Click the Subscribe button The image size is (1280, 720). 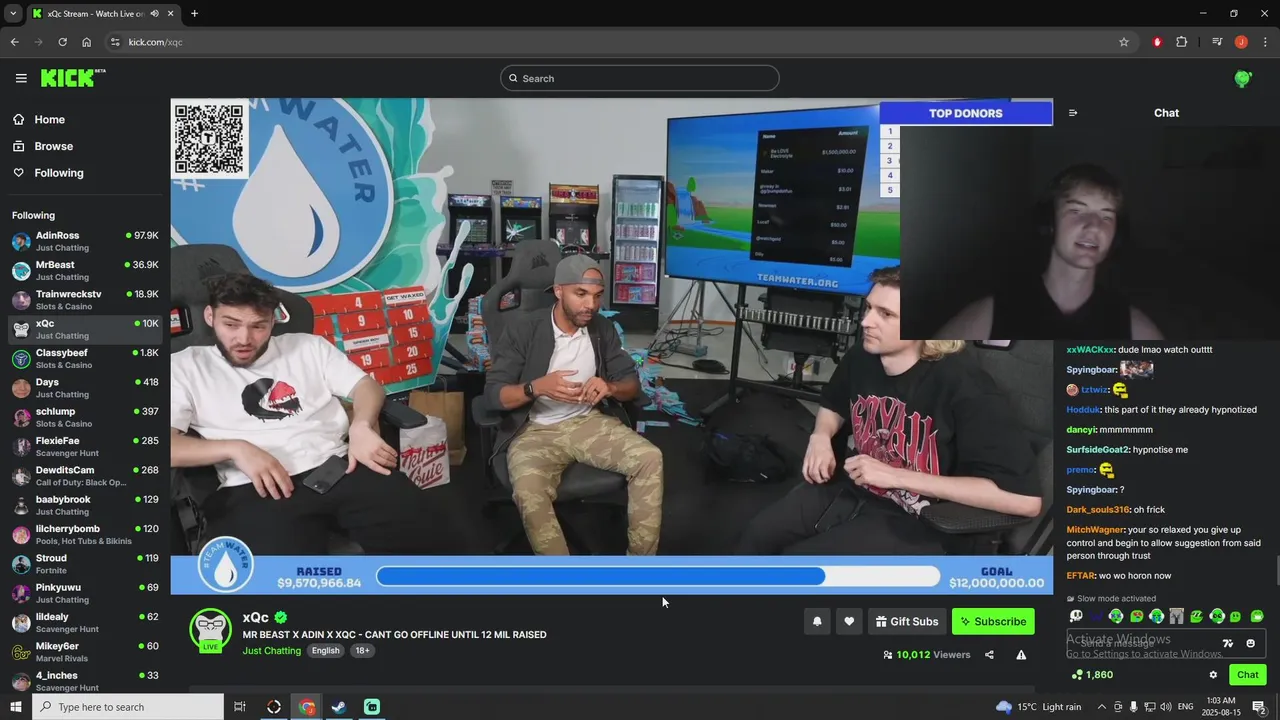point(993,621)
